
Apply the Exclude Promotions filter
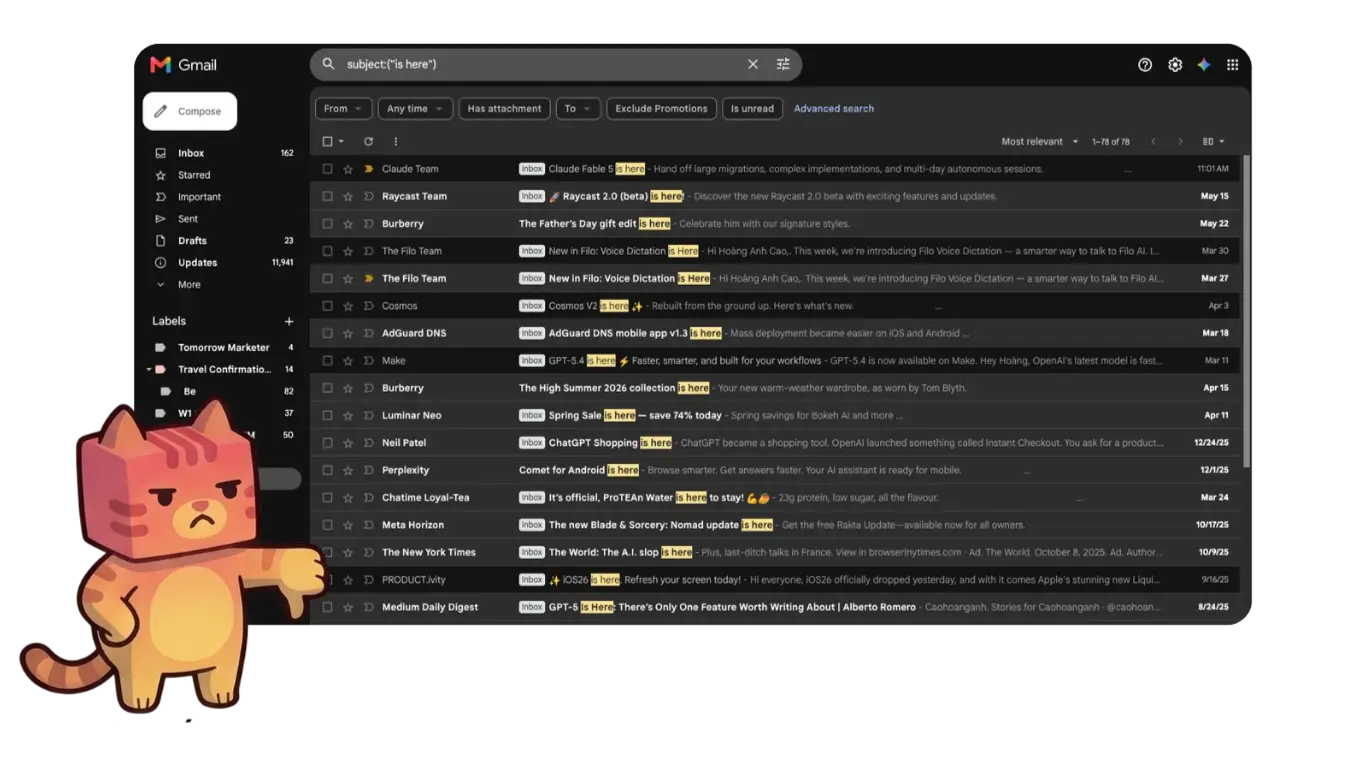(x=661, y=109)
